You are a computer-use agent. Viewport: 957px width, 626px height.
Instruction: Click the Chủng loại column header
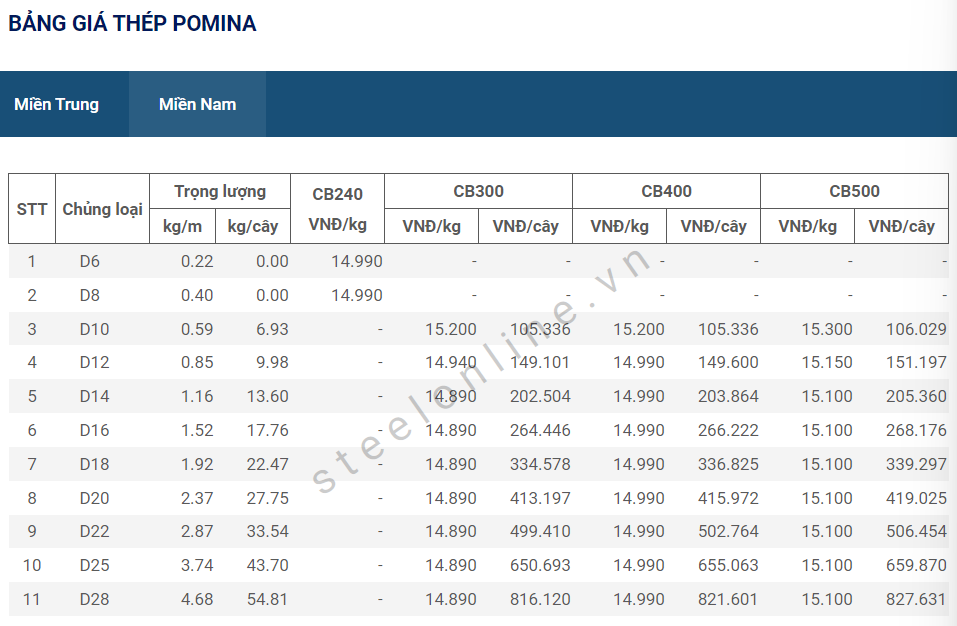point(103,209)
